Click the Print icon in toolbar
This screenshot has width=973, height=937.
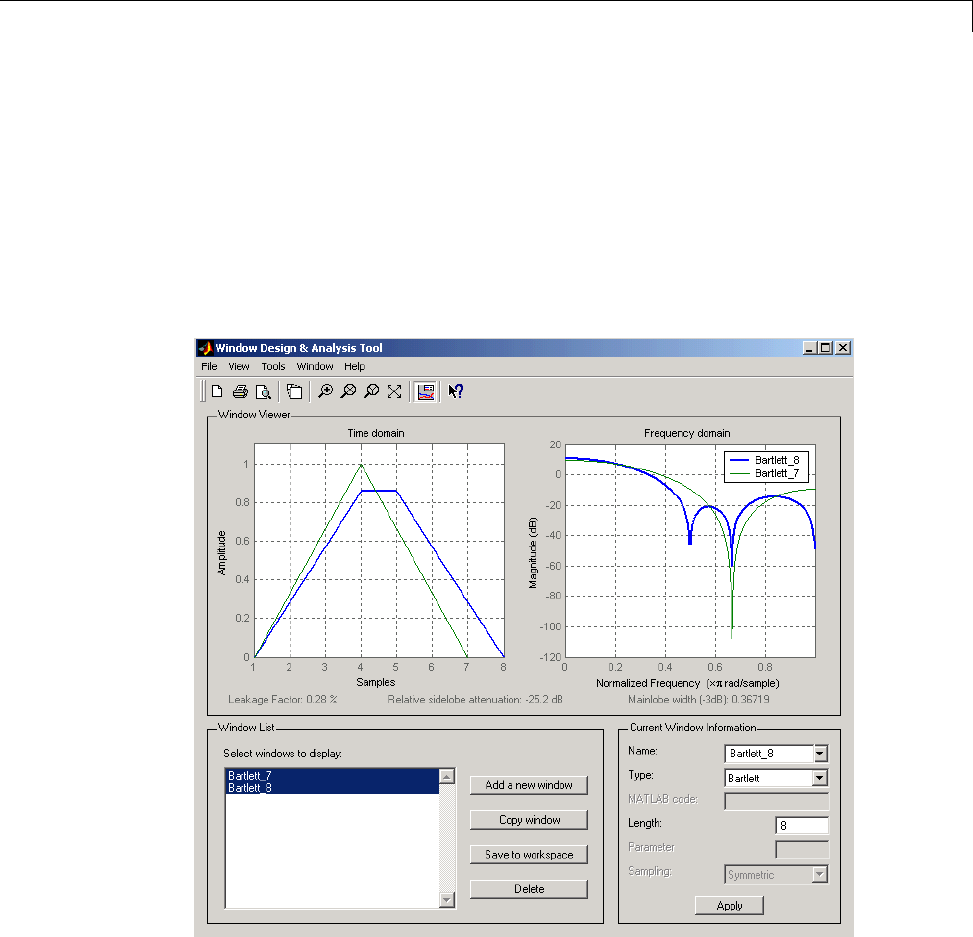(240, 392)
